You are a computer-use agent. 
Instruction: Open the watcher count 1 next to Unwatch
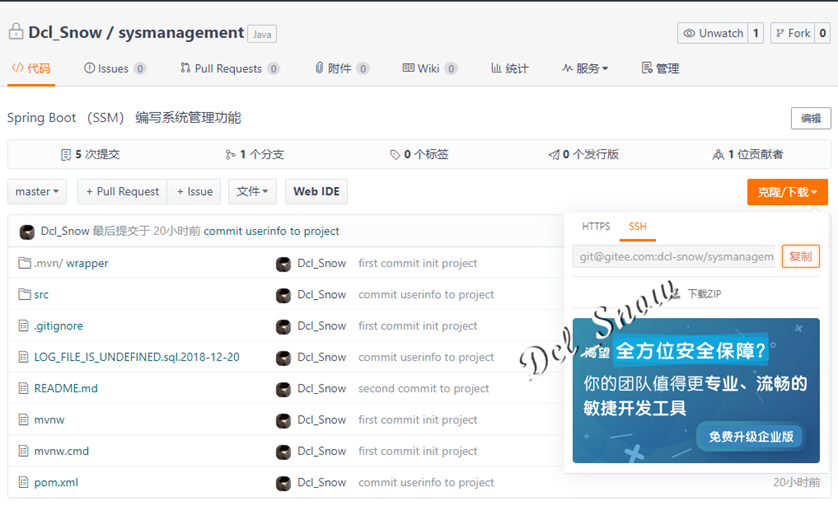756,33
